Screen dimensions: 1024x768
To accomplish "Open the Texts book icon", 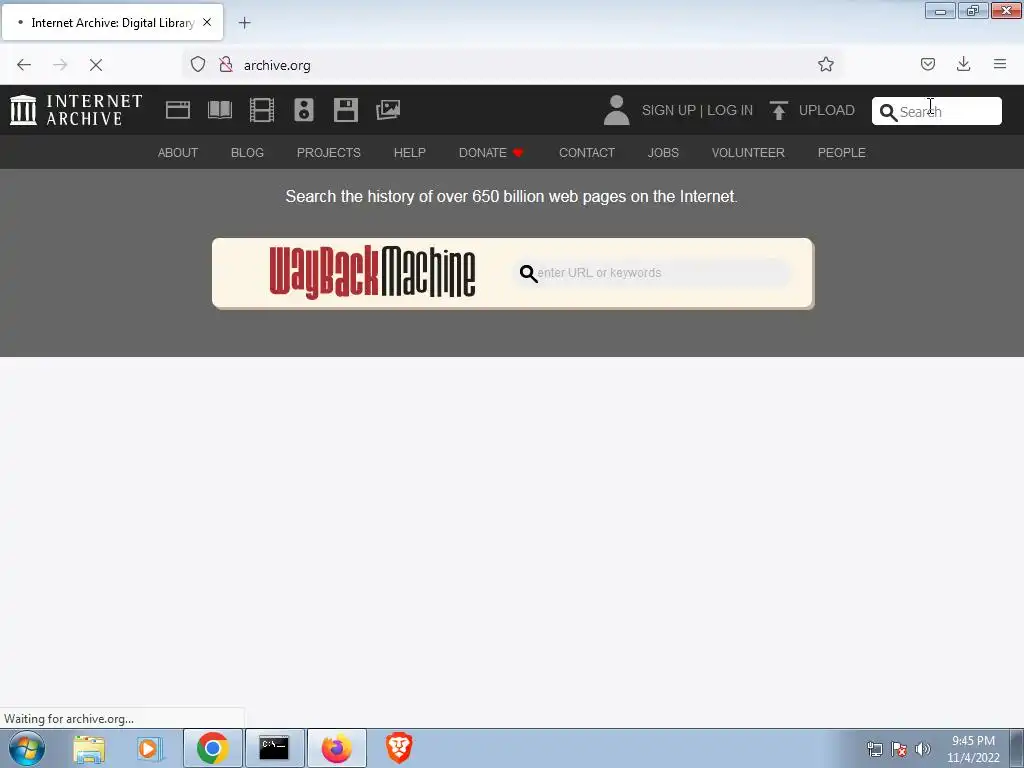I will (219, 110).
